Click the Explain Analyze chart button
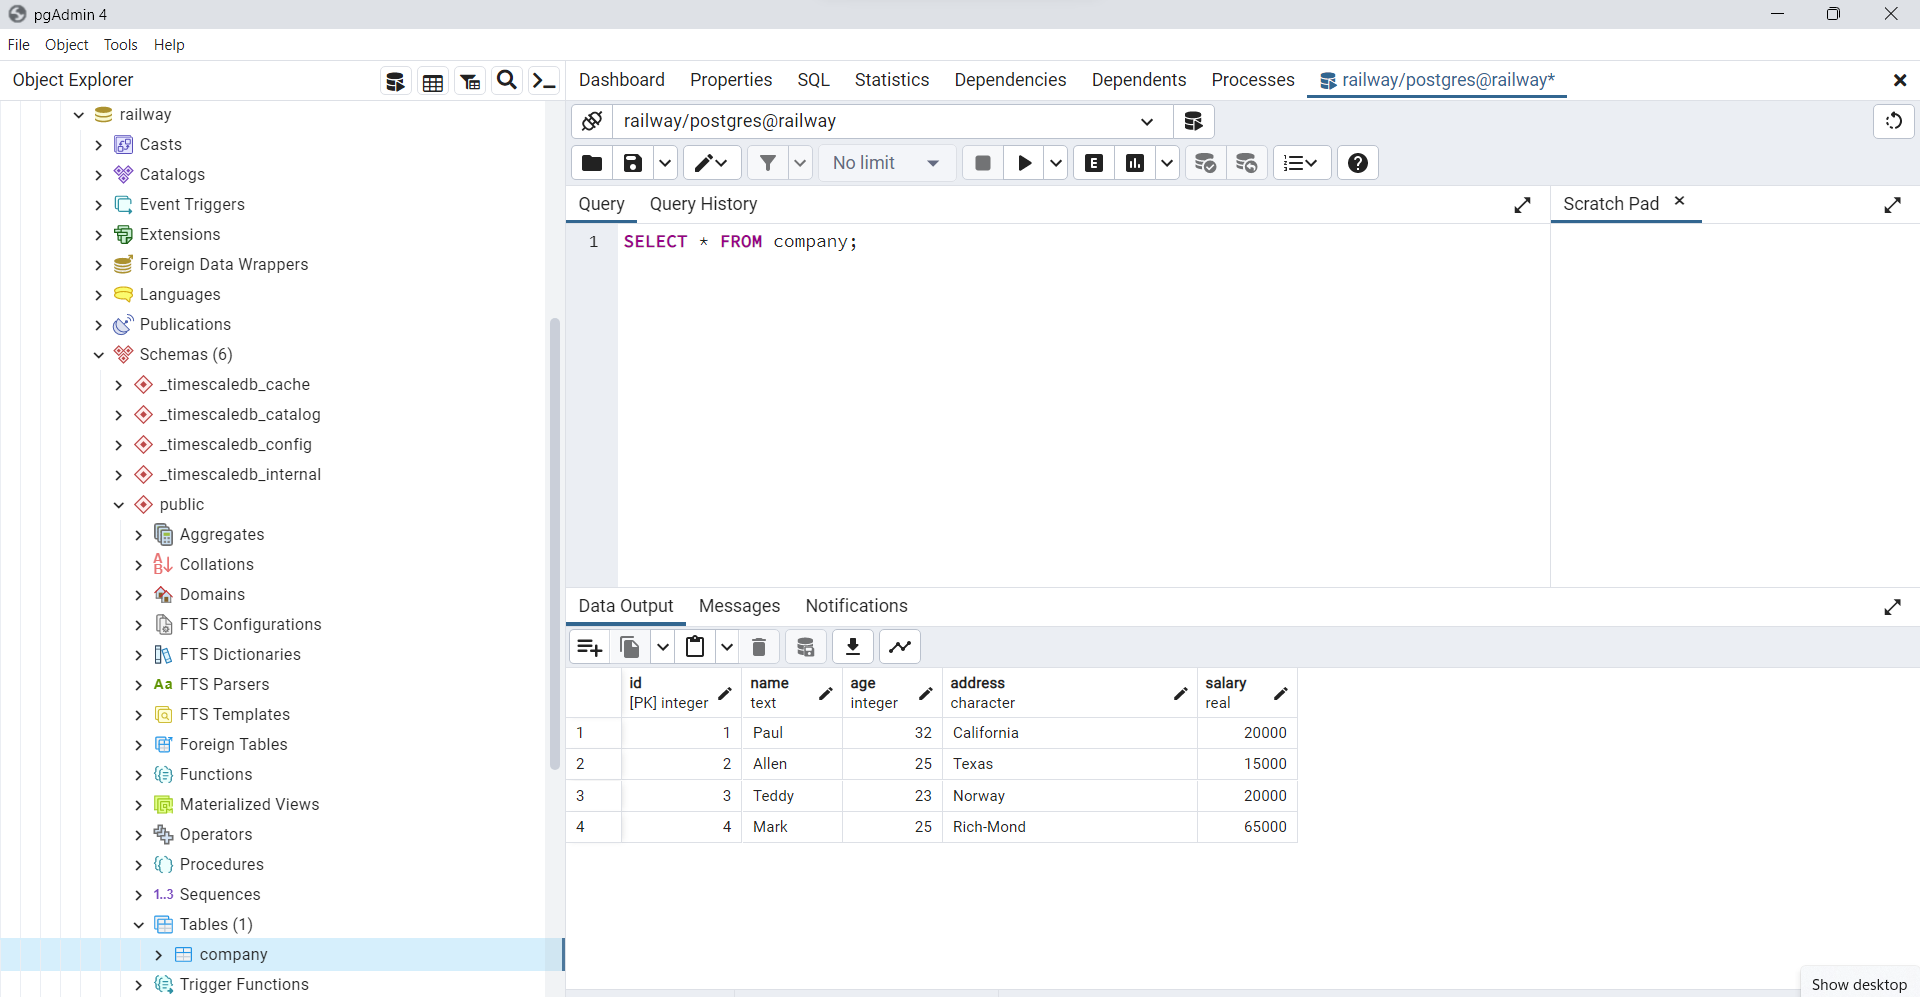The width and height of the screenshot is (1920, 997). [1135, 163]
